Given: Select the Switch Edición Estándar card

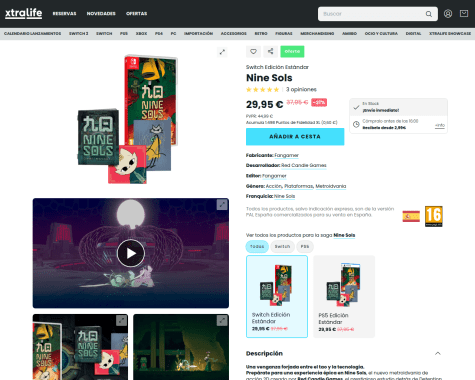Looking at the screenshot, I should [277, 297].
